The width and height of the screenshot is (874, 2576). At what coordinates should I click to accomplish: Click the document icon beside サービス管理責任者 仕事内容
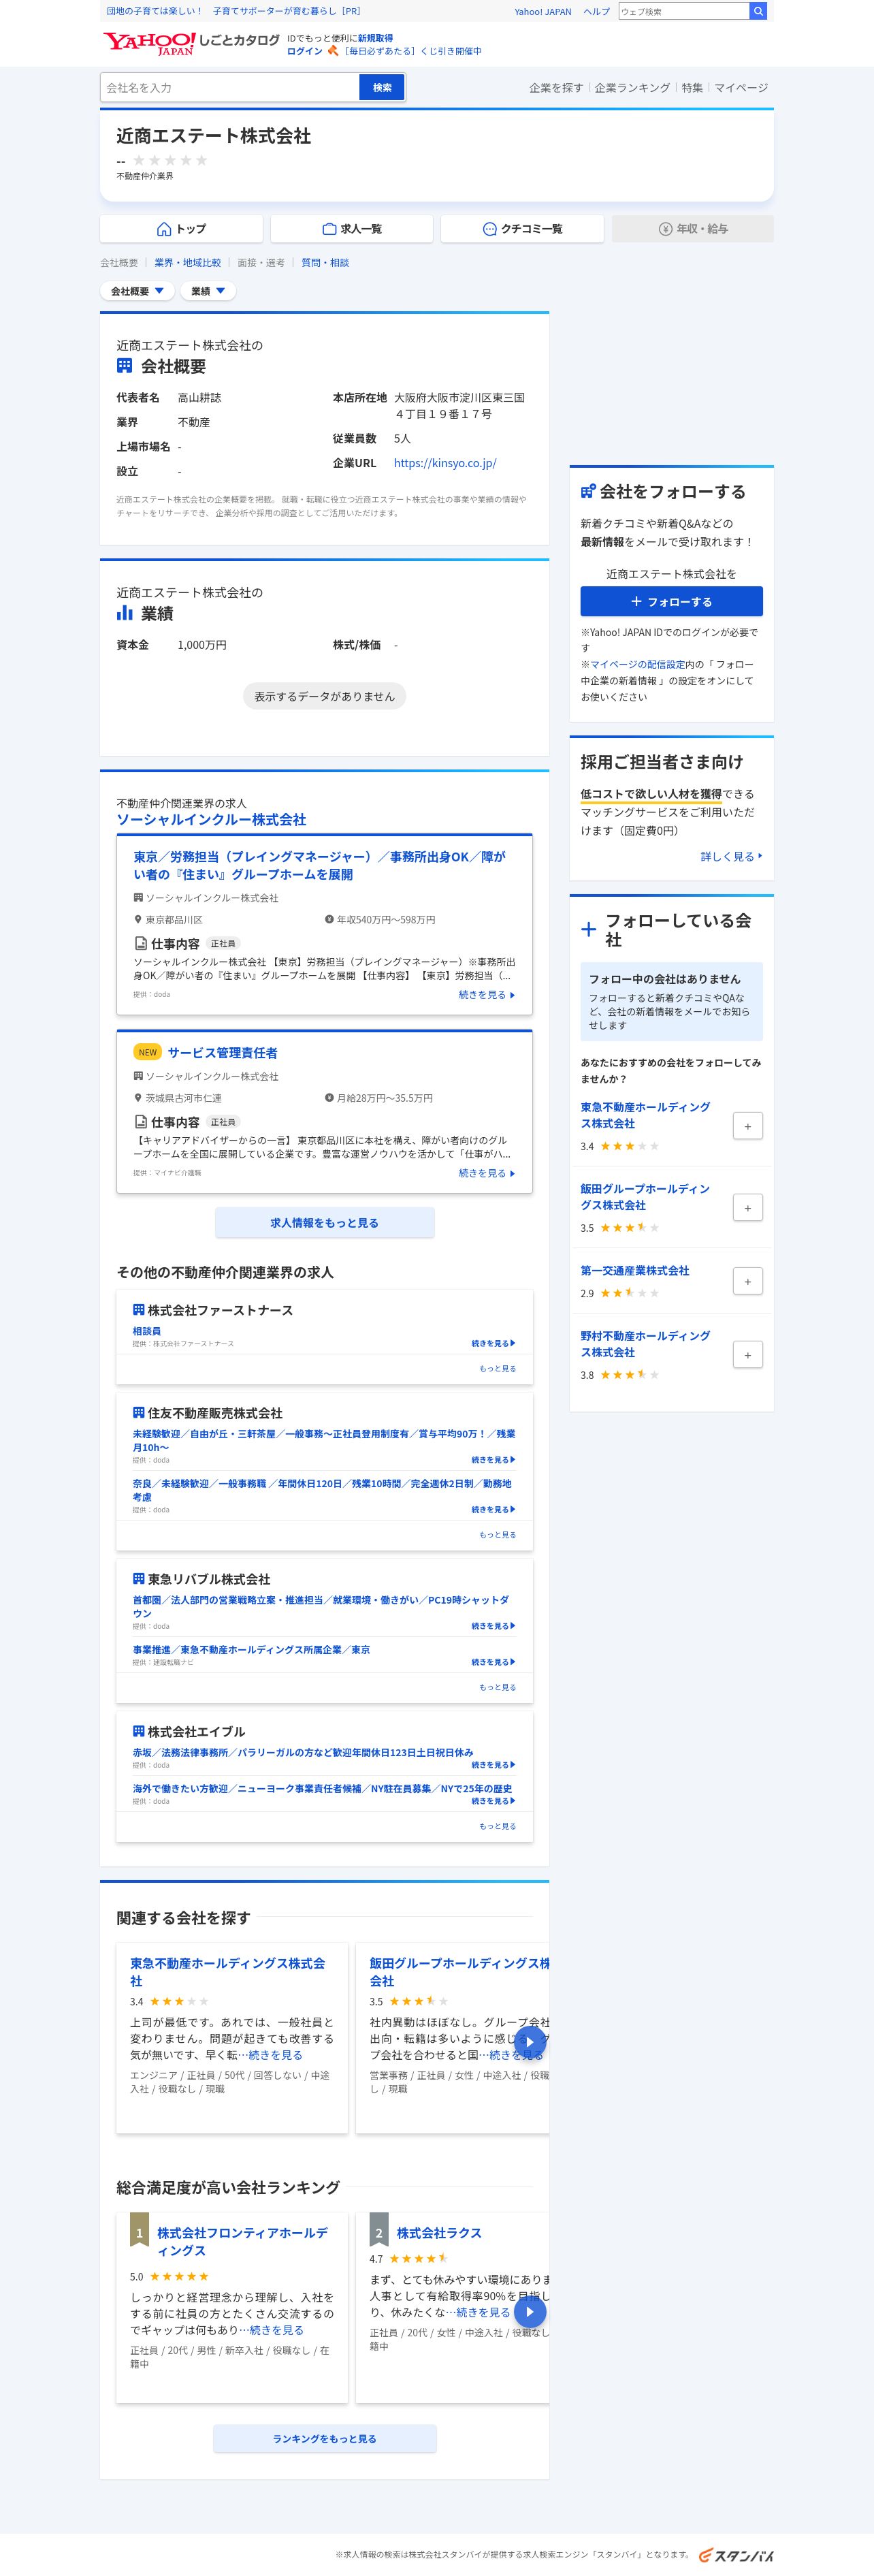click(141, 1122)
